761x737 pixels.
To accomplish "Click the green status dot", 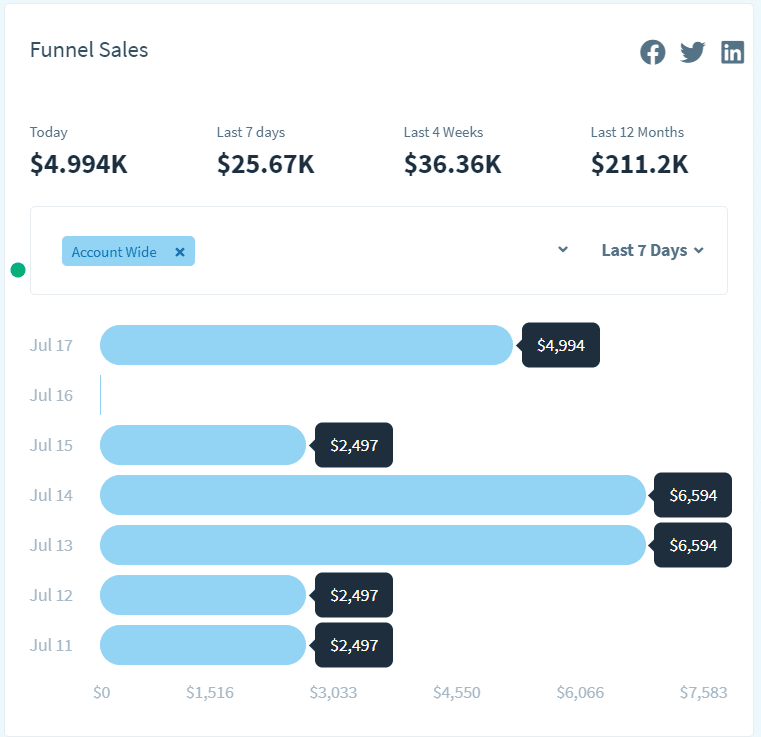I will pos(18,270).
